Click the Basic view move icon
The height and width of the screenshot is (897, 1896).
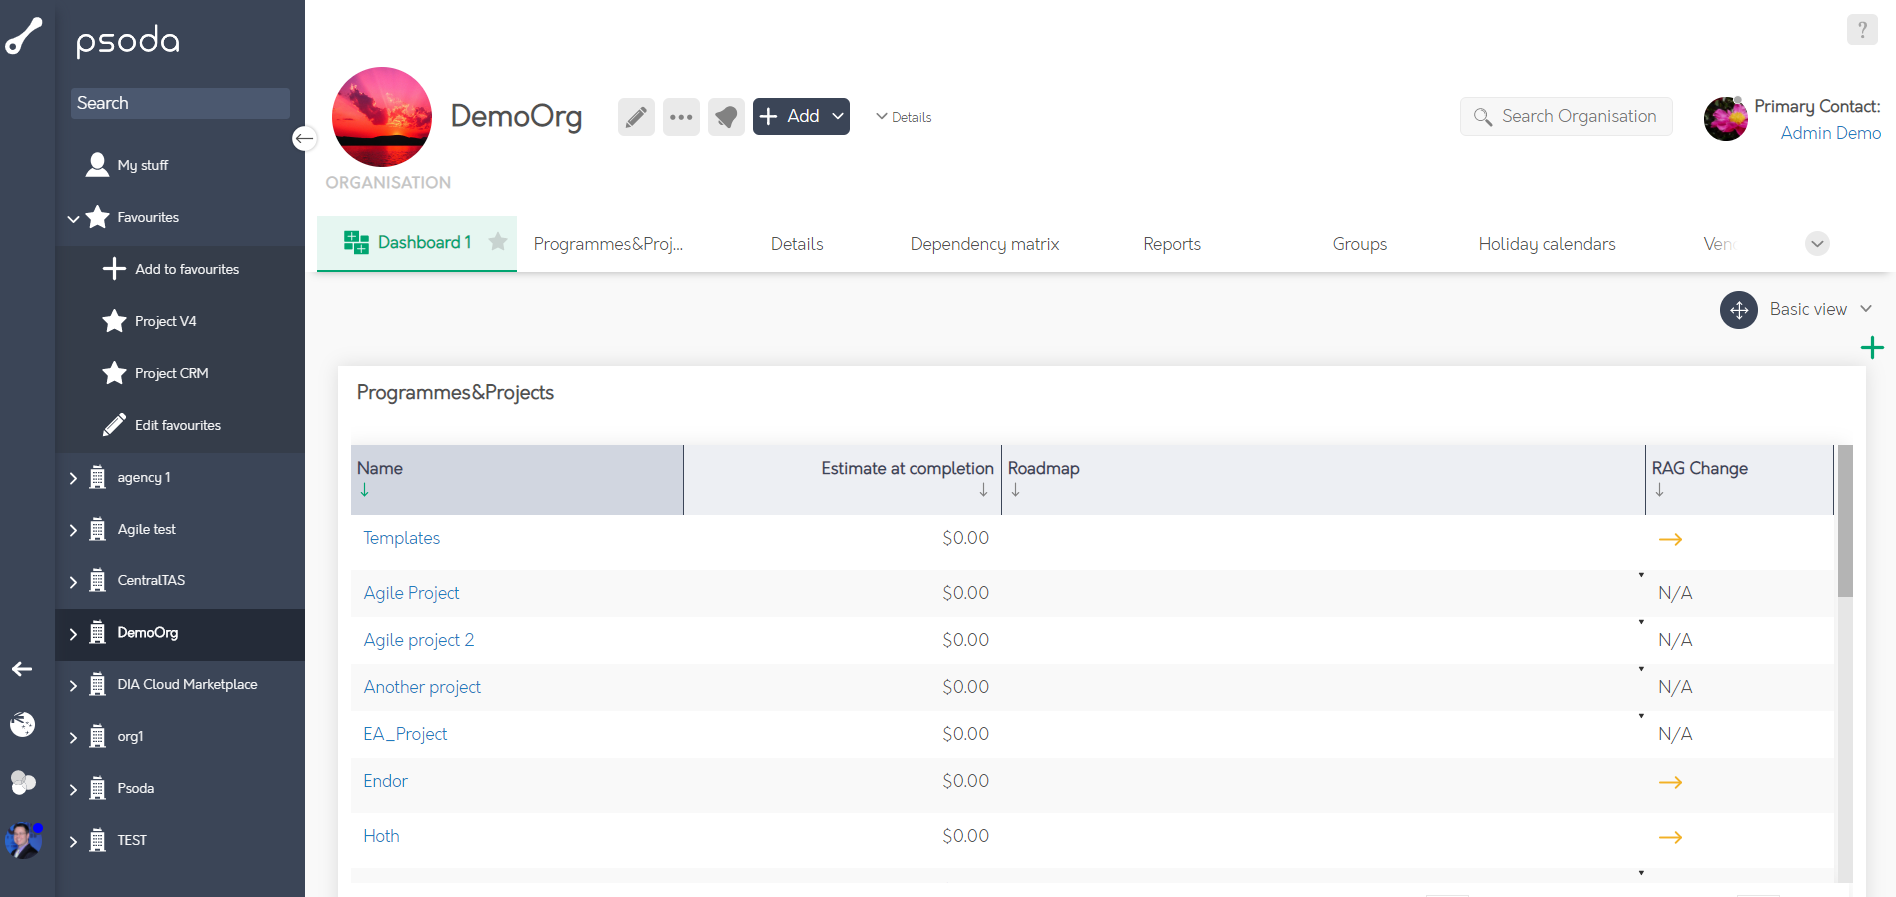coord(1738,310)
